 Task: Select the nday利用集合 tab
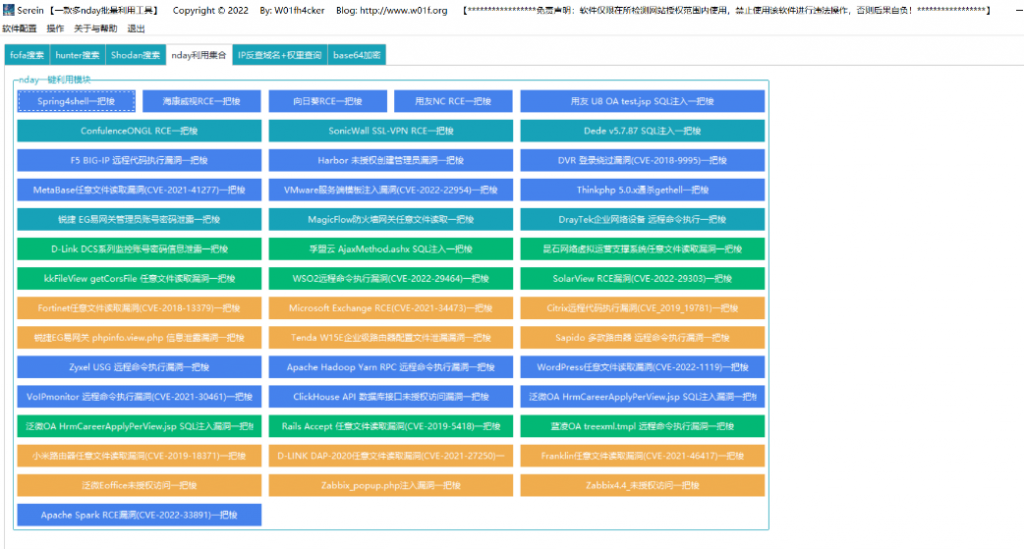pyautogui.click(x=199, y=55)
